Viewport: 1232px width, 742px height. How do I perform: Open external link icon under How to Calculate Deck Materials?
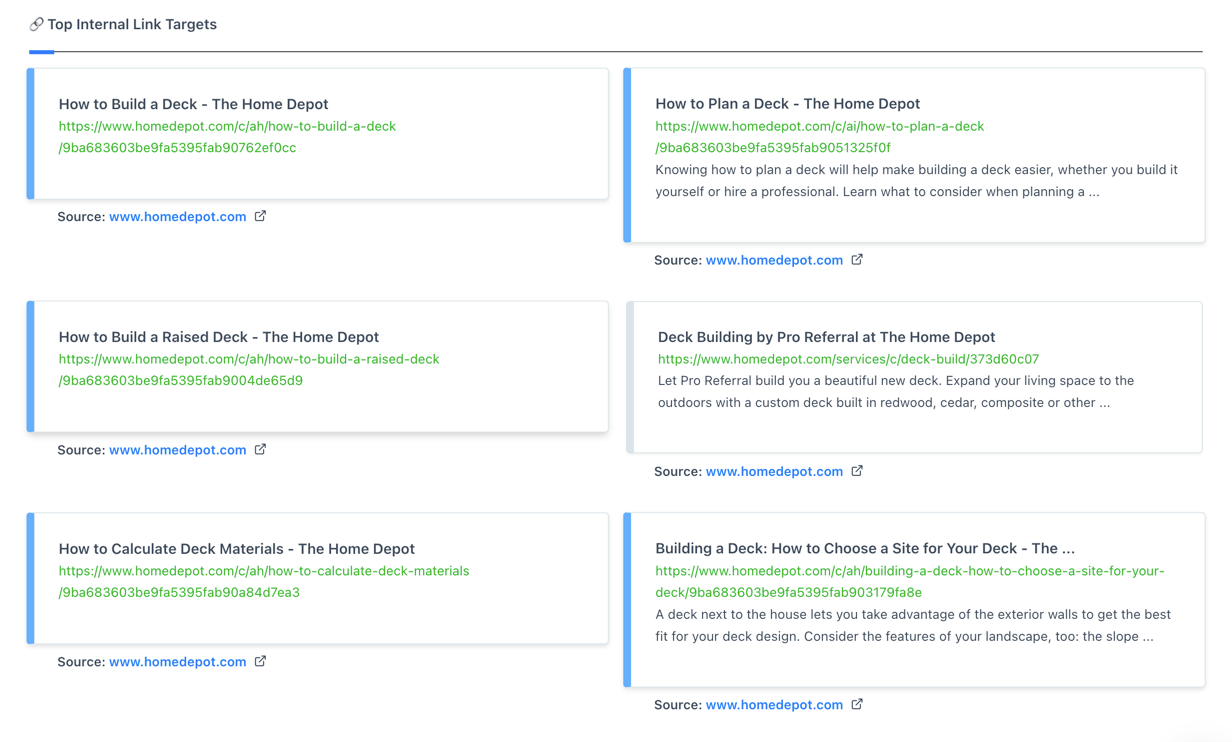coord(260,662)
